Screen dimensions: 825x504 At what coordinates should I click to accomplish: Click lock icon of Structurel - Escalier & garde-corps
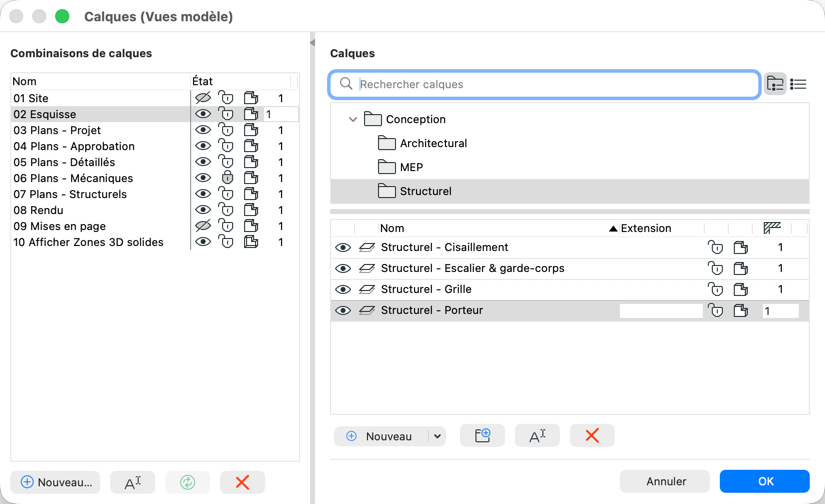[x=716, y=268]
